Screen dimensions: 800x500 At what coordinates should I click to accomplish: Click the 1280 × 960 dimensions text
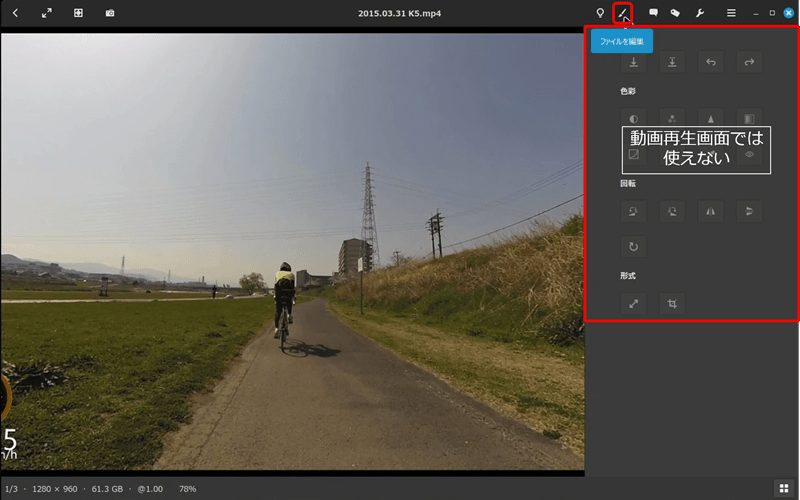click(x=55, y=489)
